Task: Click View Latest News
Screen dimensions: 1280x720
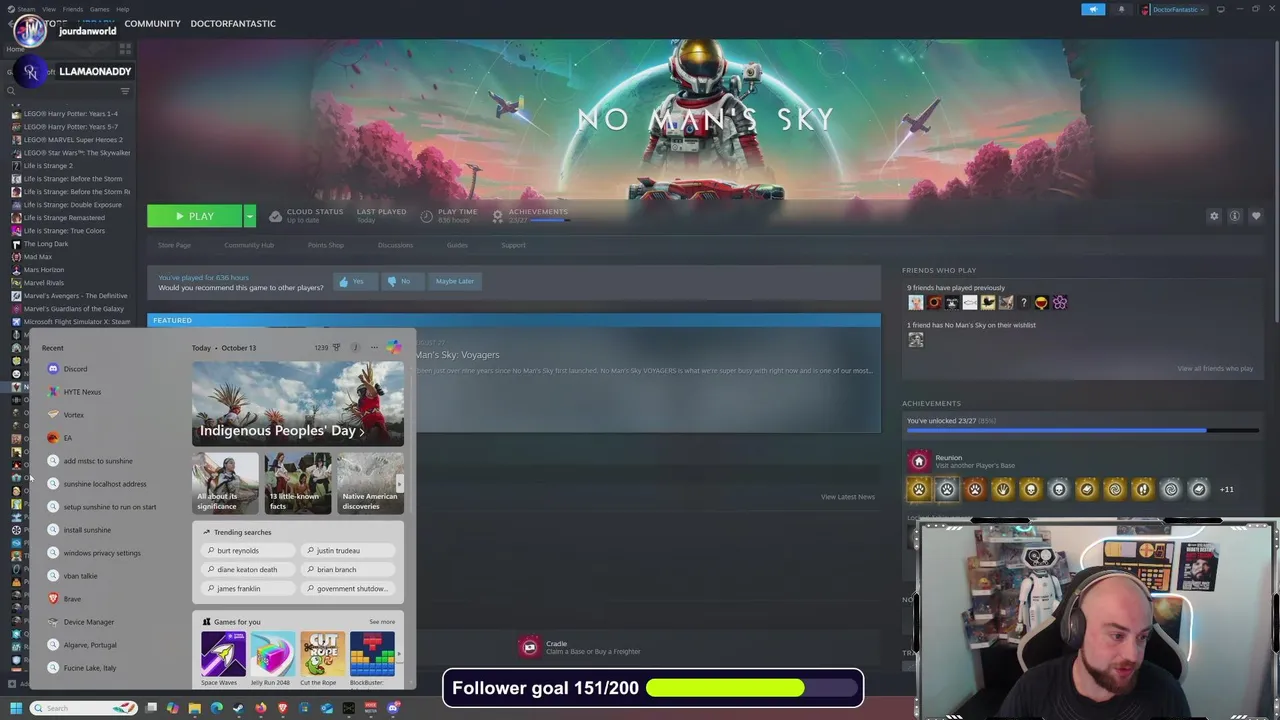Action: [x=848, y=496]
